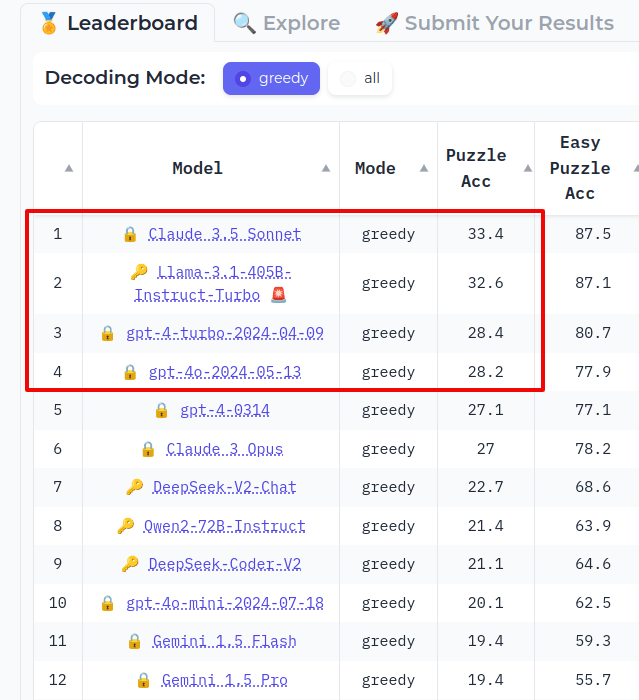Open the Claude 3.5 Sonnet link

[225, 234]
